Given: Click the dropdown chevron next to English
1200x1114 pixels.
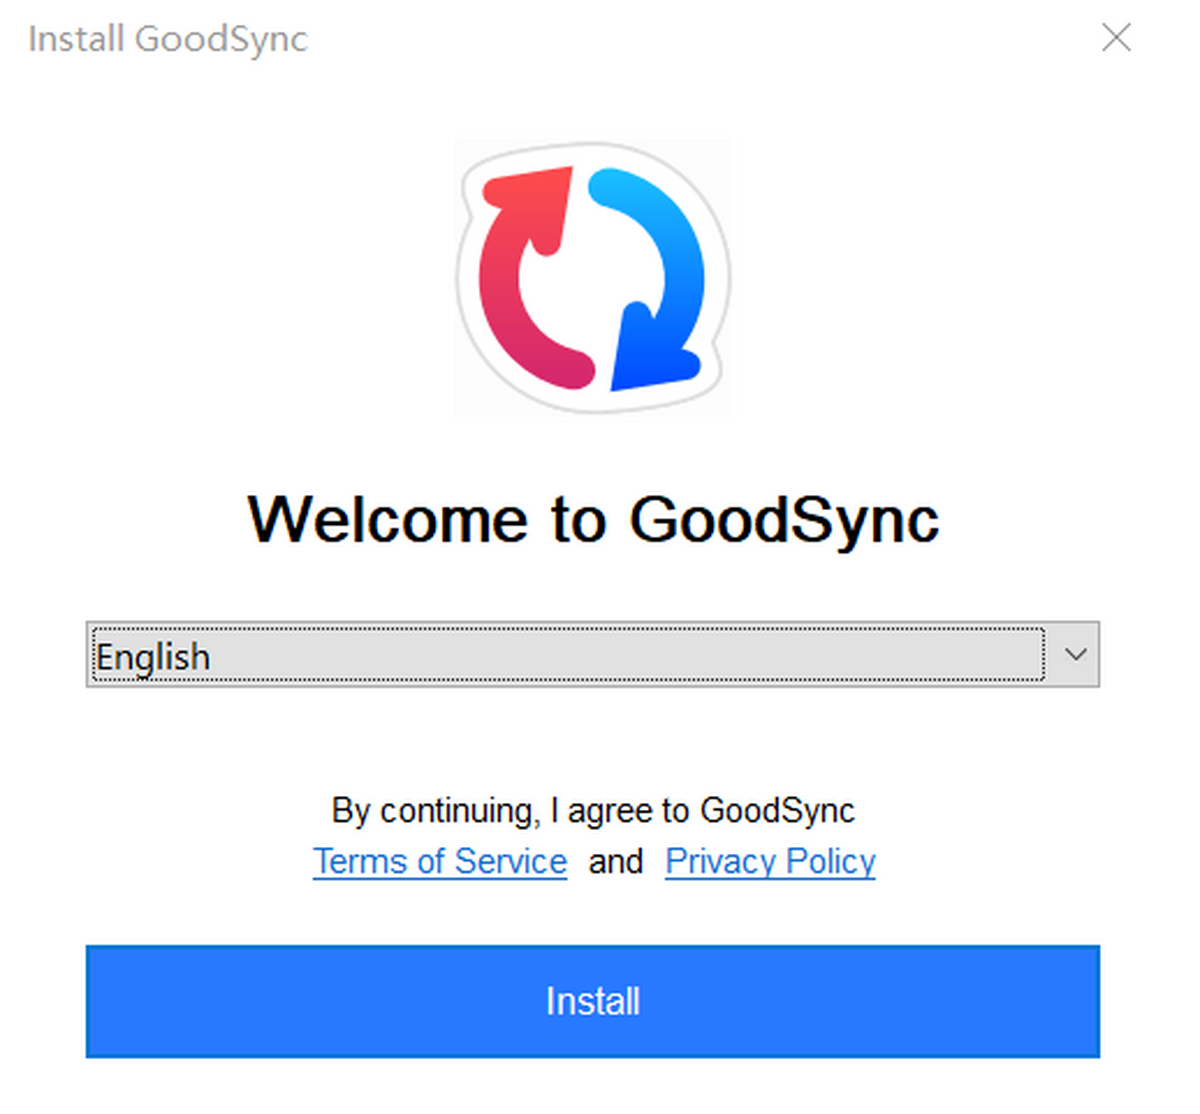Looking at the screenshot, I should tap(1076, 655).
